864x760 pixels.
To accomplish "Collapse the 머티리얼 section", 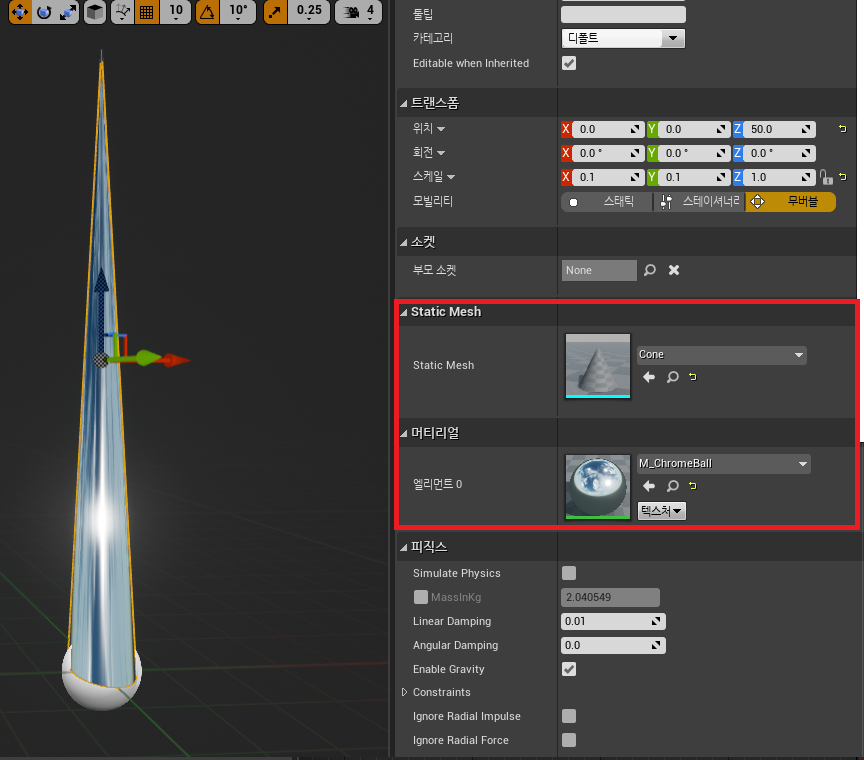I will [403, 433].
